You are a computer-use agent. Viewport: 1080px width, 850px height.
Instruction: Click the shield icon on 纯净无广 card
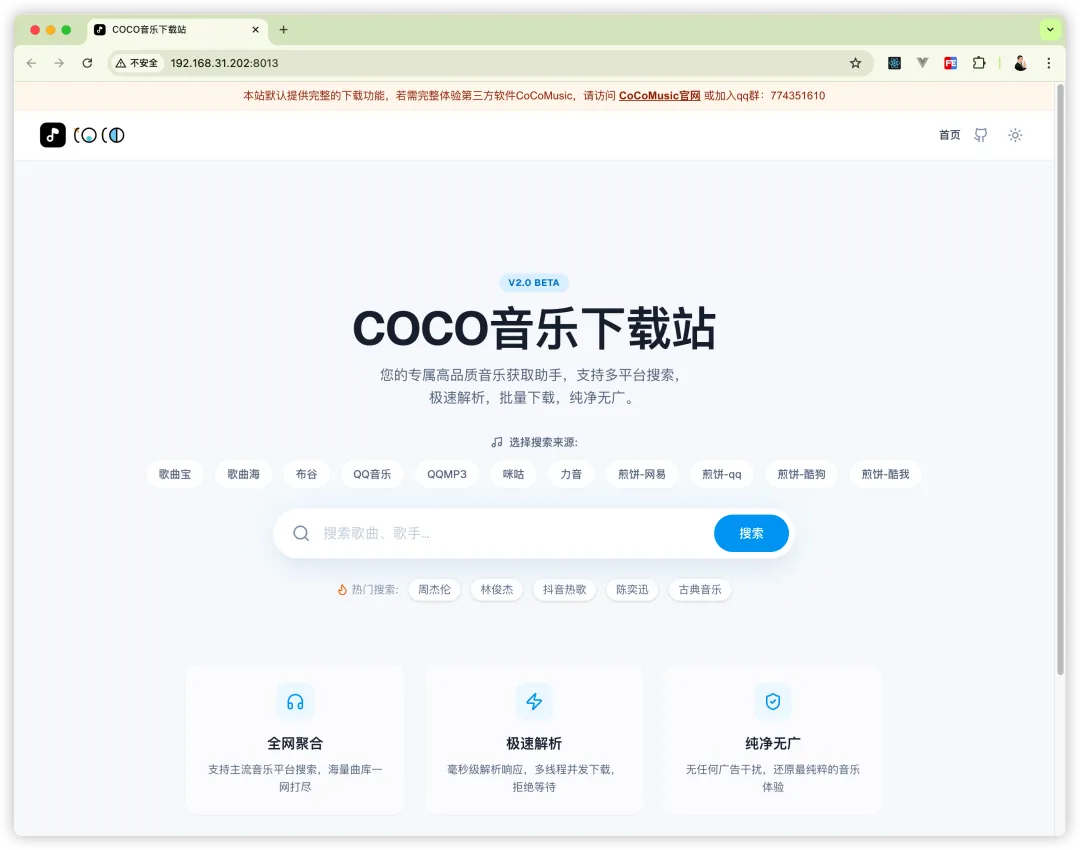tap(773, 702)
